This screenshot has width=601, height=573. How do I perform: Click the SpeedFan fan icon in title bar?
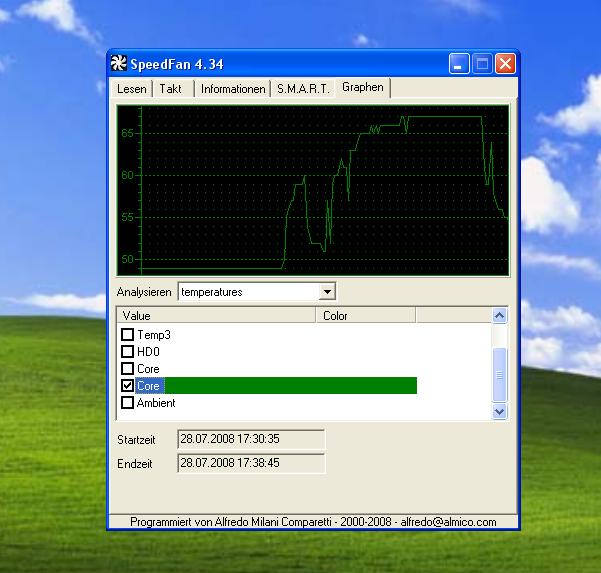point(118,63)
